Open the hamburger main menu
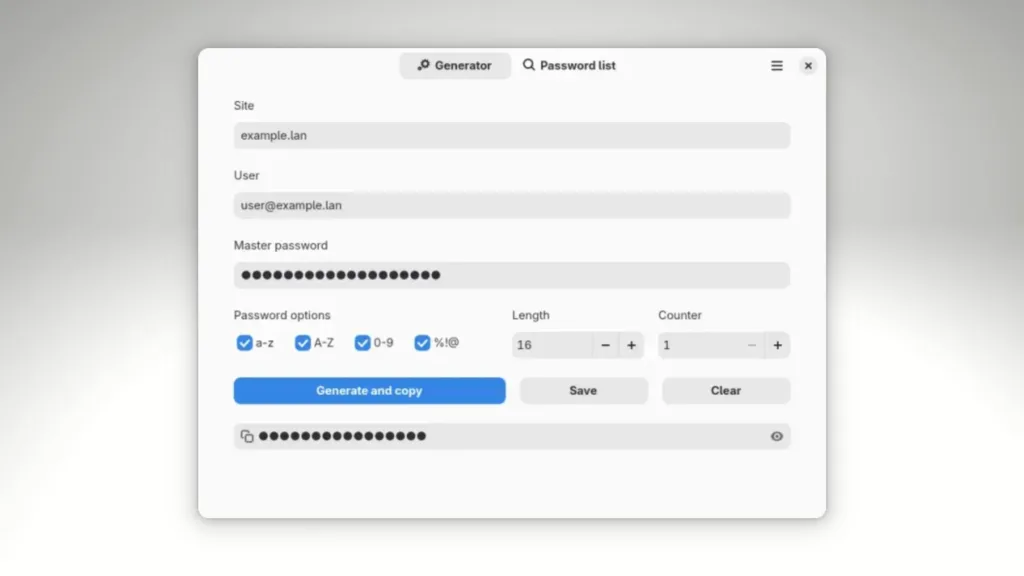Viewport: 1024px width, 576px height. pos(776,65)
